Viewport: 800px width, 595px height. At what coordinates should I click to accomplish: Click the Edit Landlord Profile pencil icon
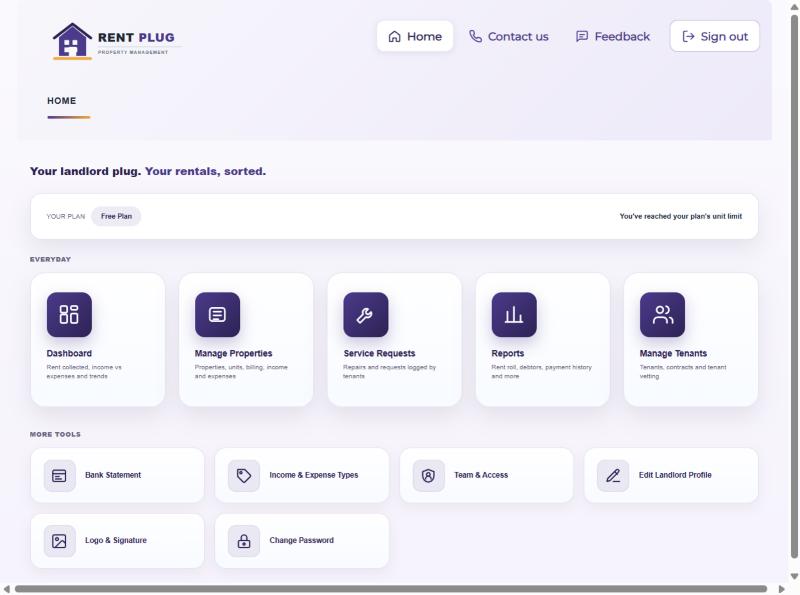[613, 476]
